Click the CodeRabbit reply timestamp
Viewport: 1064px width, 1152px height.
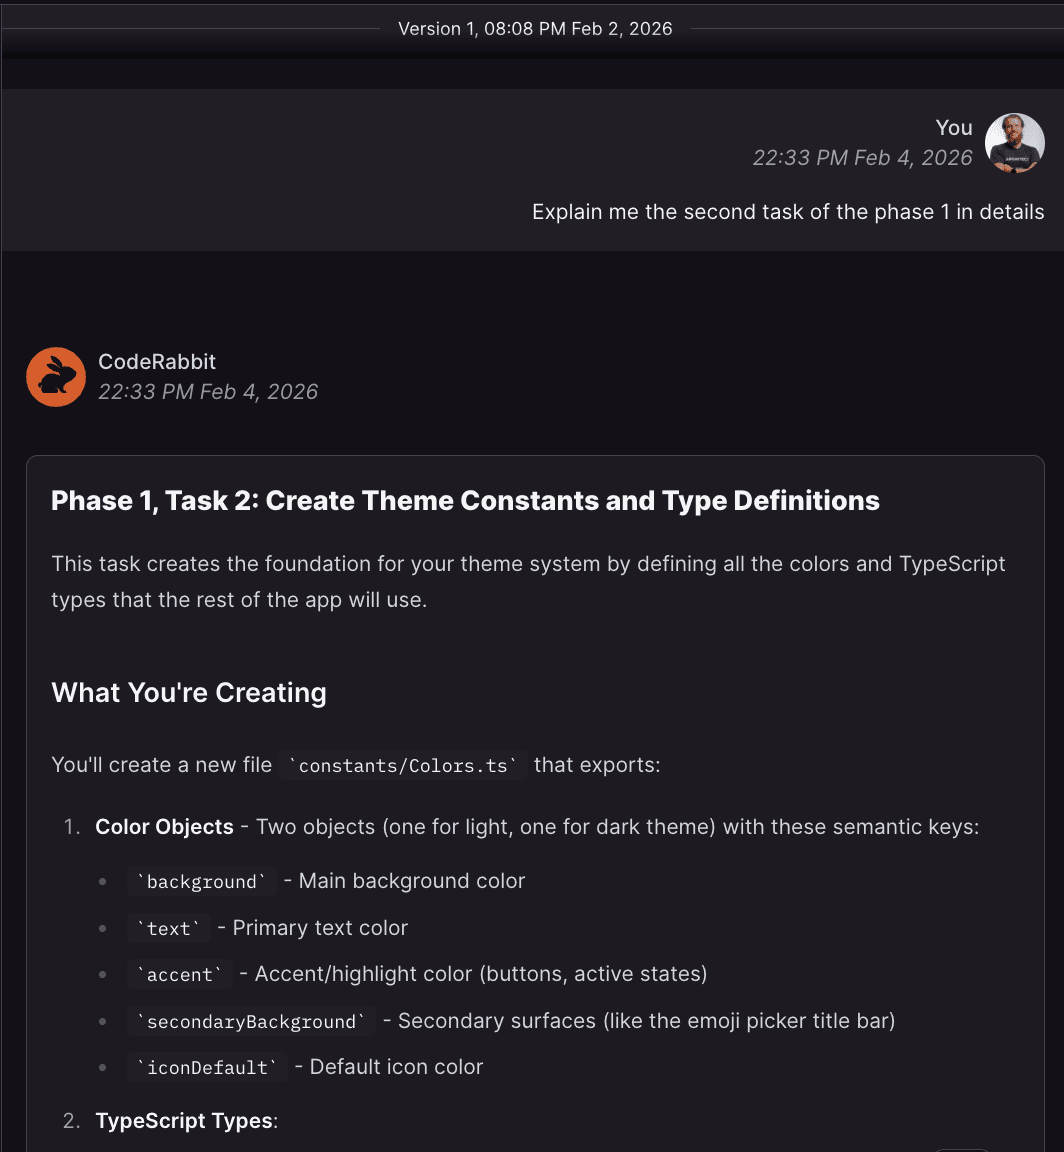click(208, 392)
